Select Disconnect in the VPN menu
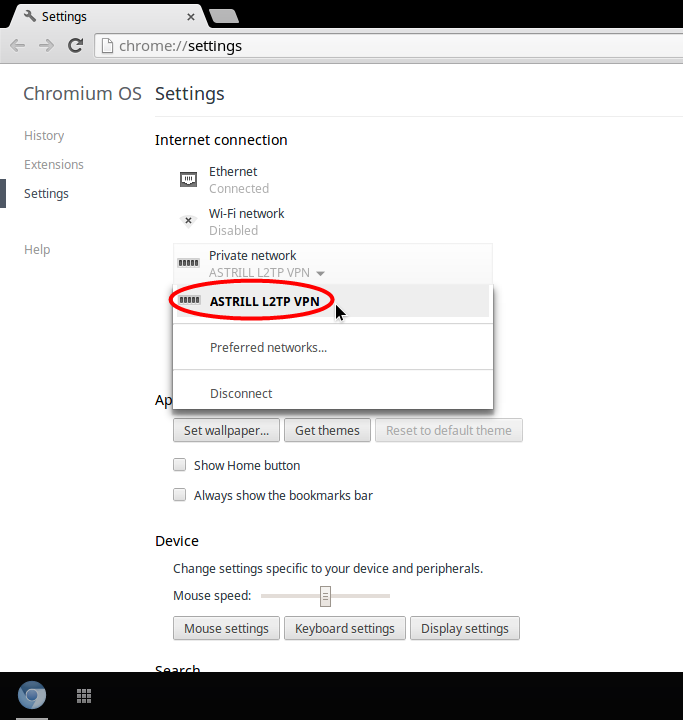The image size is (683, 720). pyautogui.click(x=241, y=394)
